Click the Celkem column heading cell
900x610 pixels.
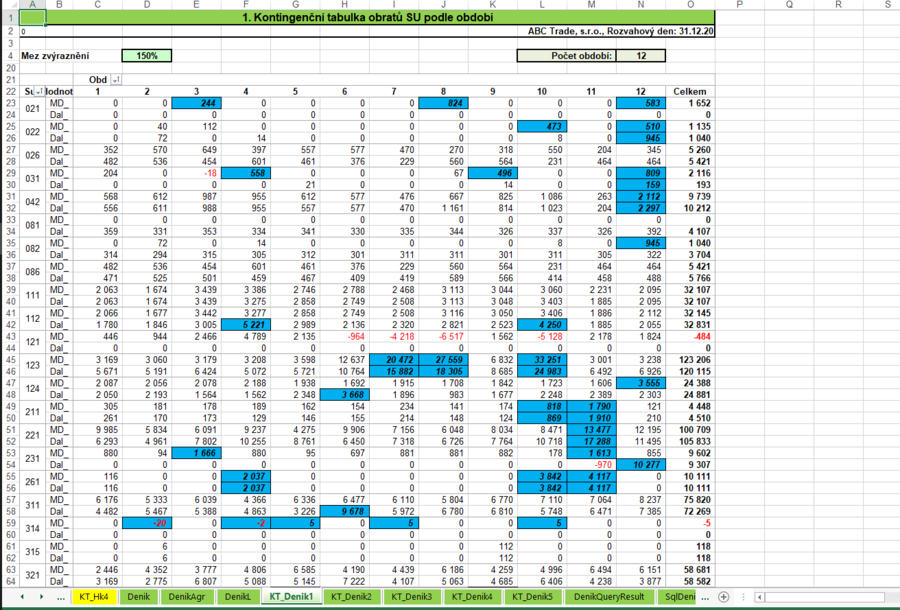point(690,92)
